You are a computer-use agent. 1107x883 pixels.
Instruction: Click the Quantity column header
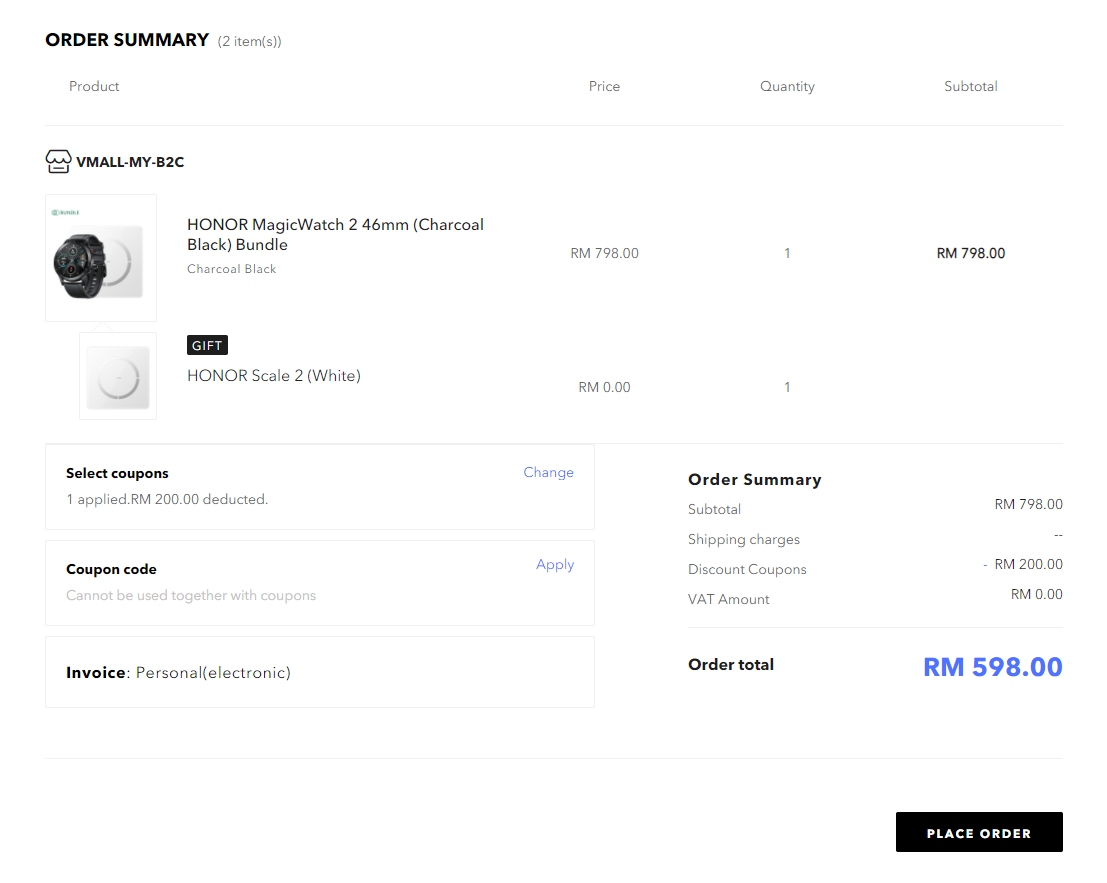point(787,86)
